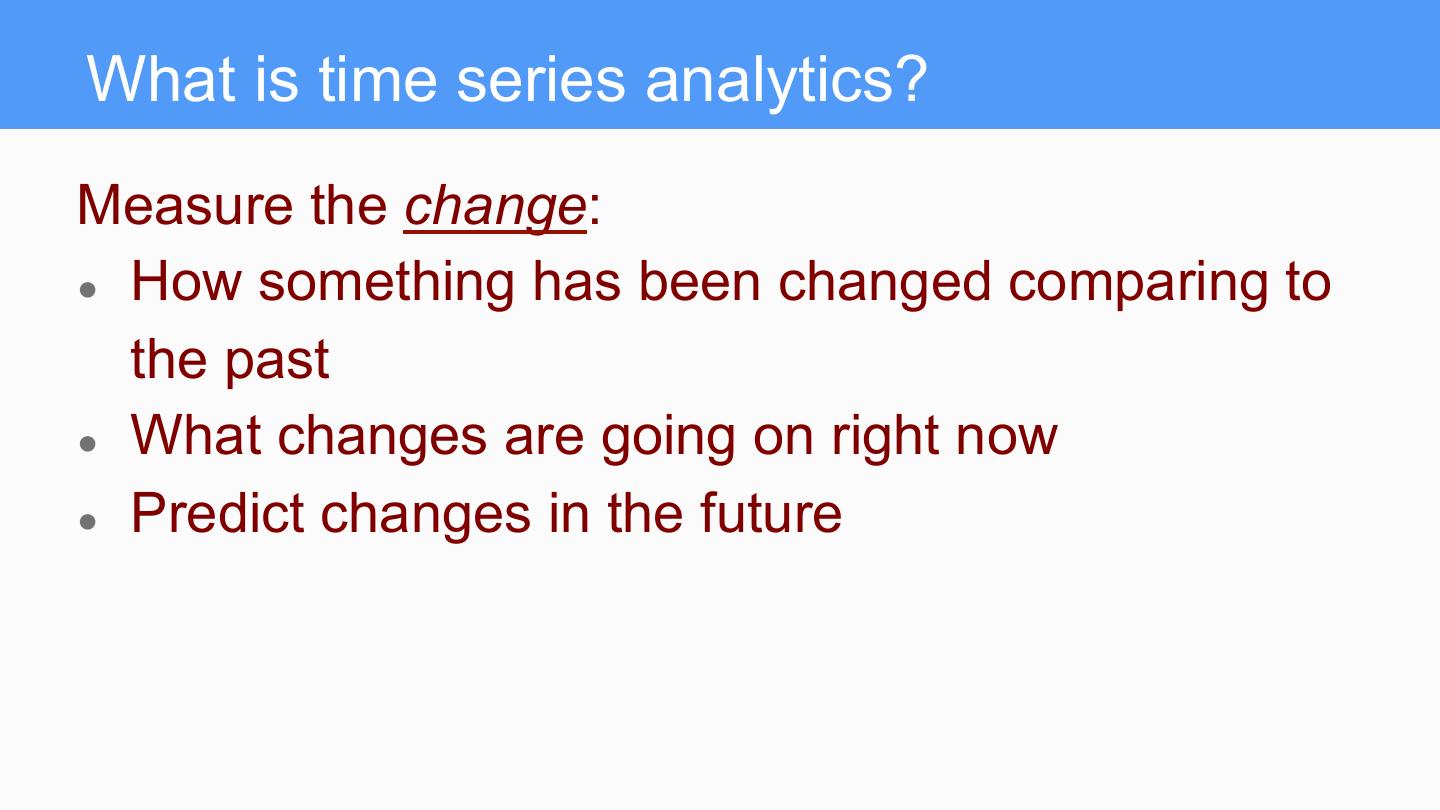Click the slide title "What is time series analytics?"
Image resolution: width=1440 pixels, height=810 pixels.
click(x=507, y=78)
